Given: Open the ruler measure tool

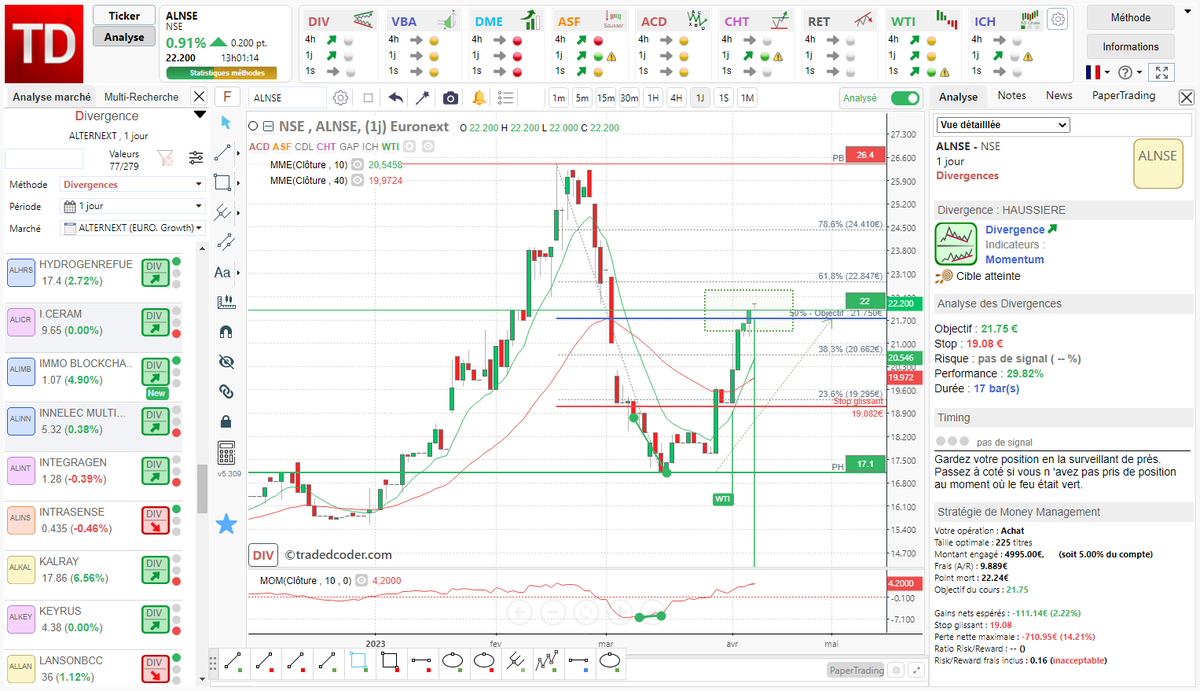Looking at the screenshot, I should 226,301.
